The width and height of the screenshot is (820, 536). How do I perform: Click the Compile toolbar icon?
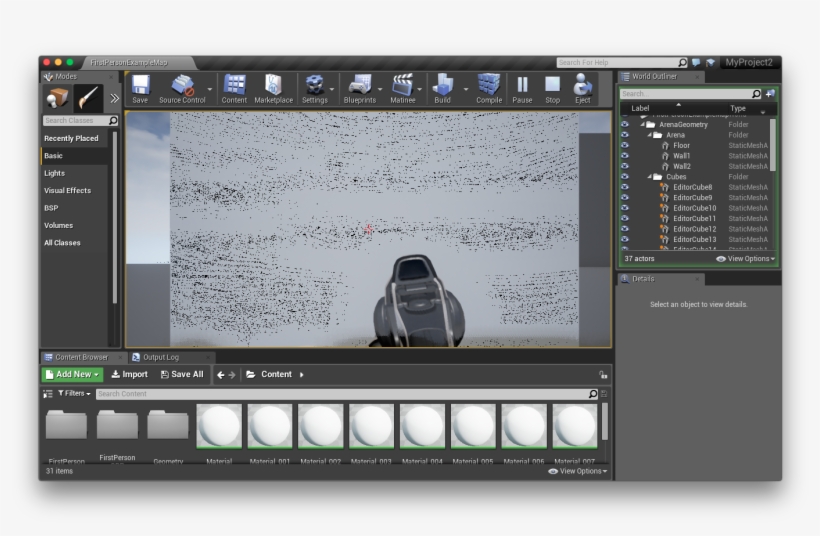(489, 88)
